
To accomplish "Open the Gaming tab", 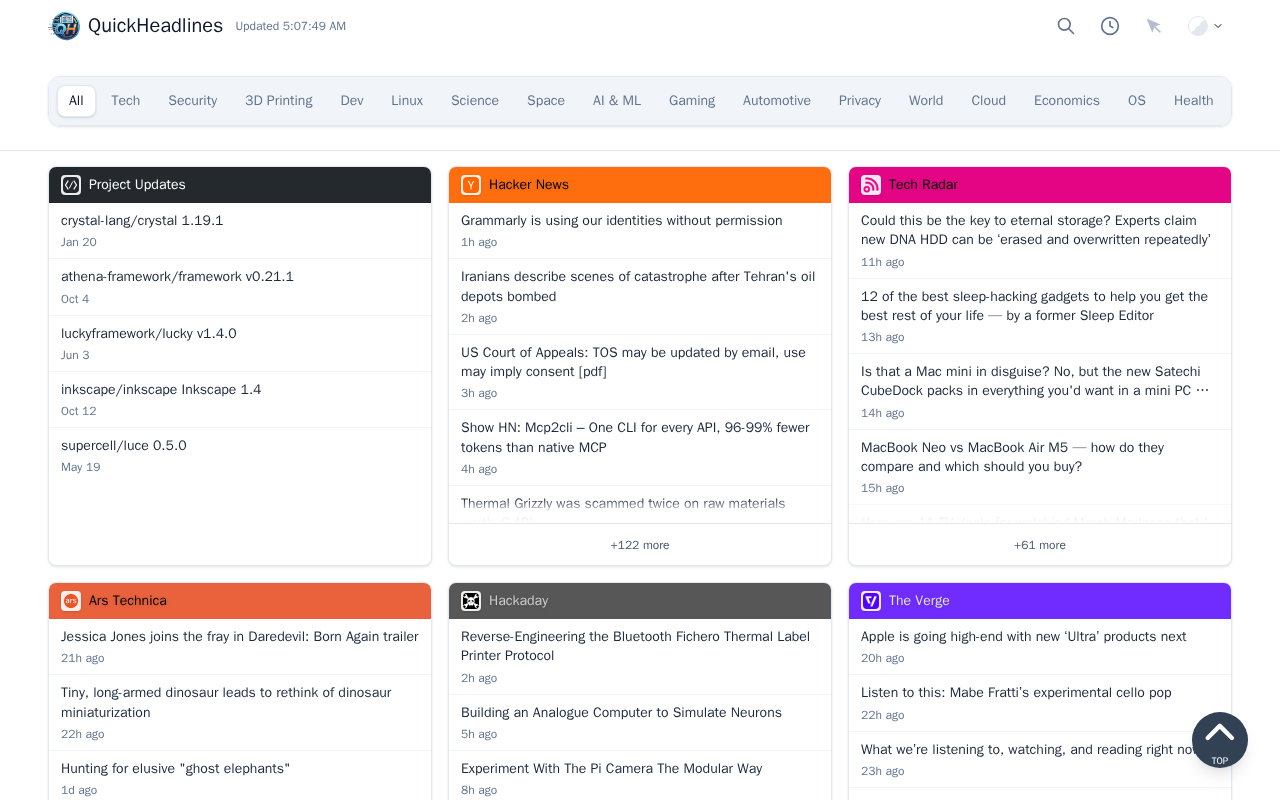I will point(692,101).
